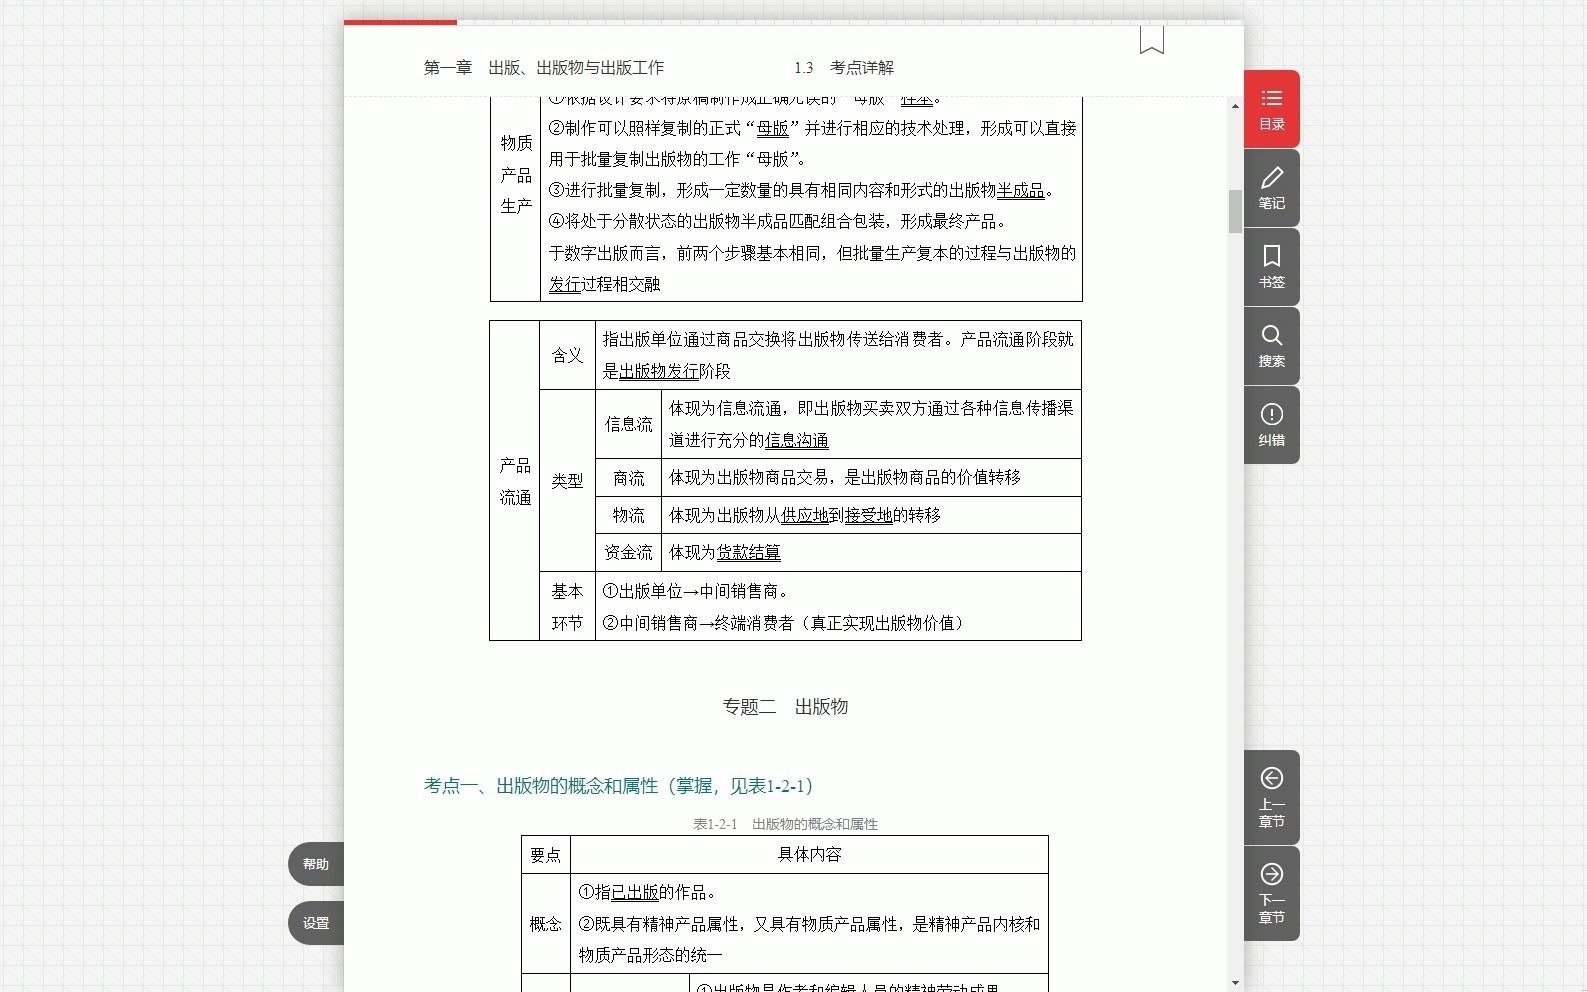Go to previous chapter 上一章节

click(x=1271, y=797)
